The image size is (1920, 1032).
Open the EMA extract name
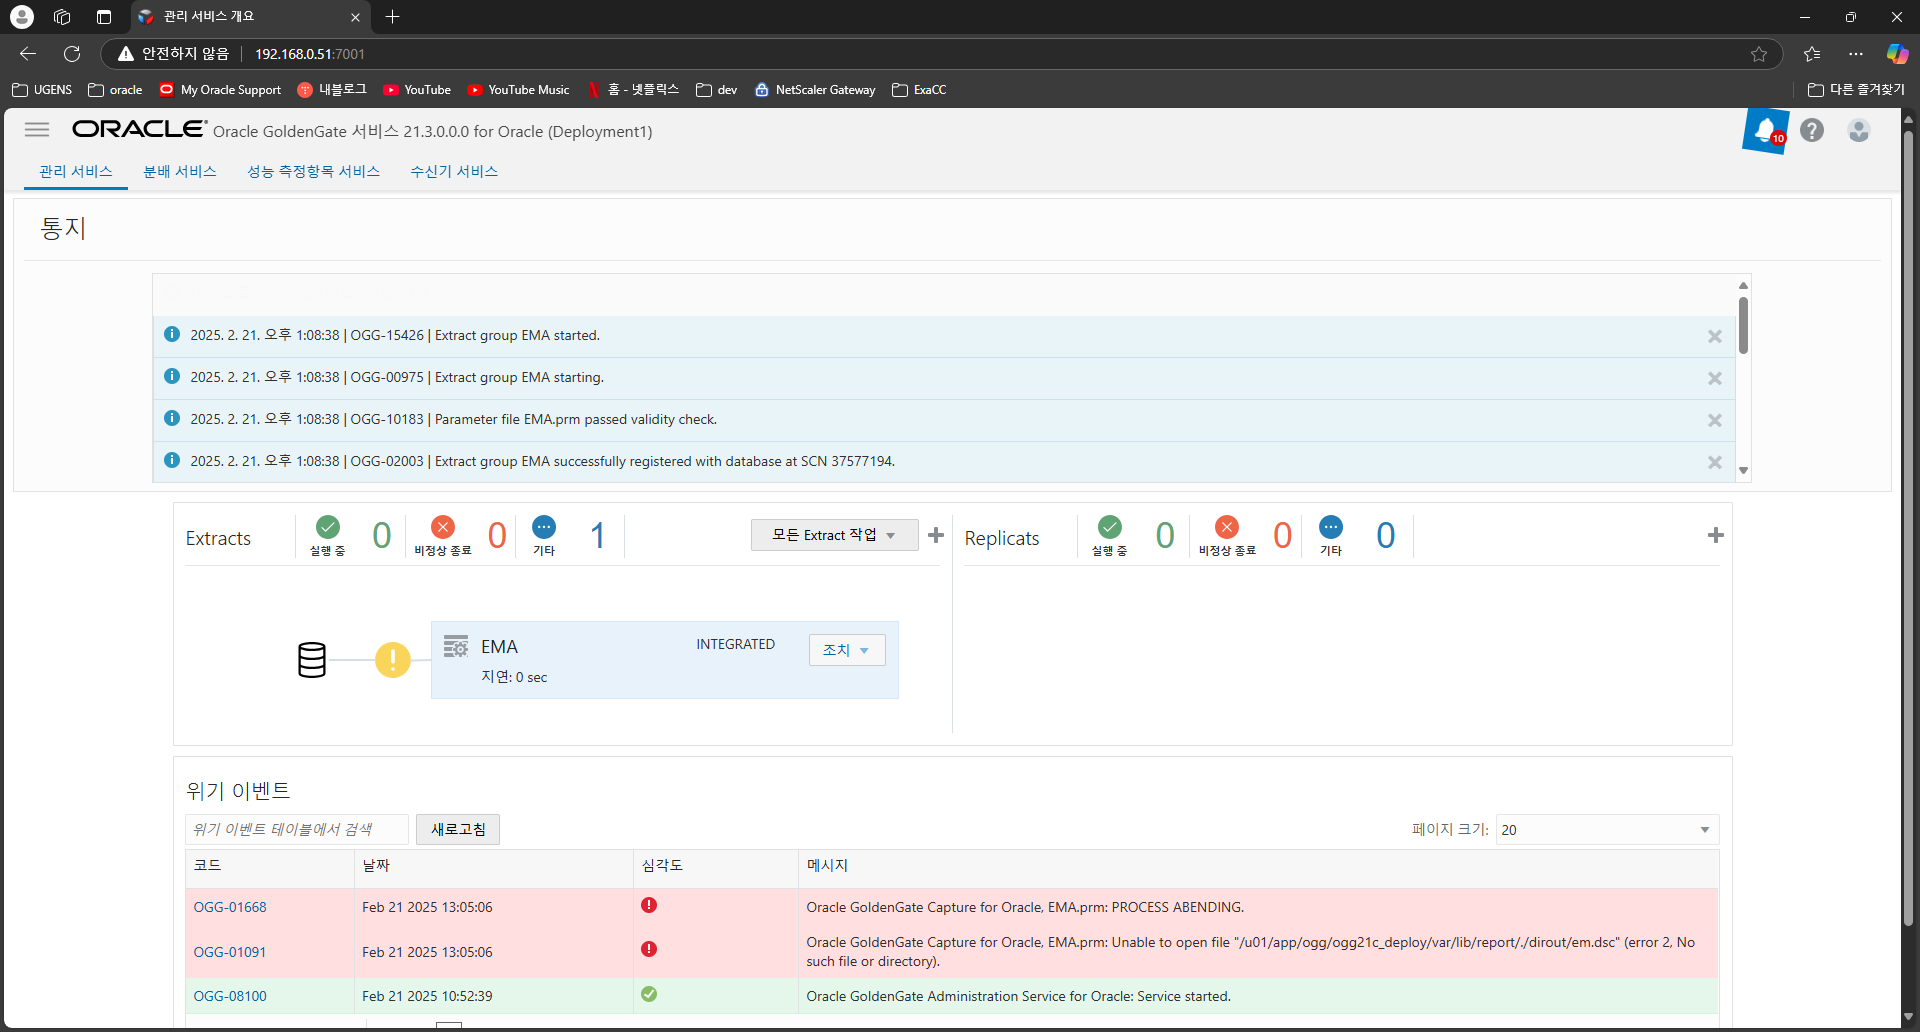[x=499, y=647]
